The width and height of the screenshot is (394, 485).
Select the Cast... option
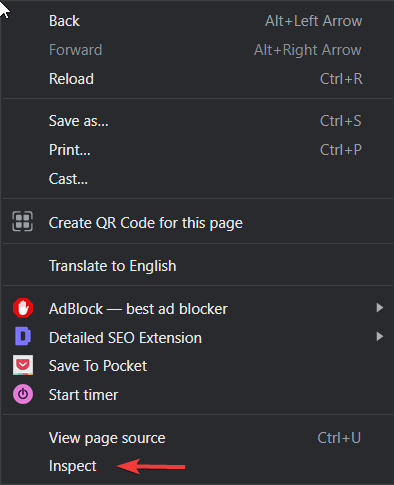pos(197,179)
